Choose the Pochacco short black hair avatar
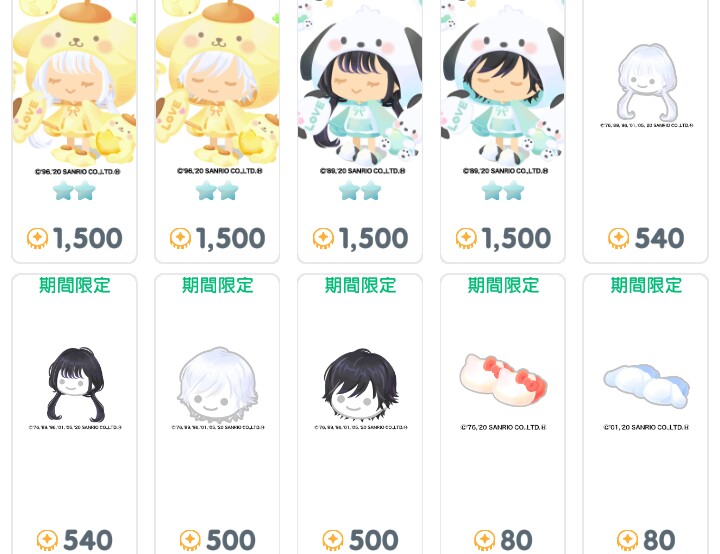720x554 pixels. (x=503, y=83)
